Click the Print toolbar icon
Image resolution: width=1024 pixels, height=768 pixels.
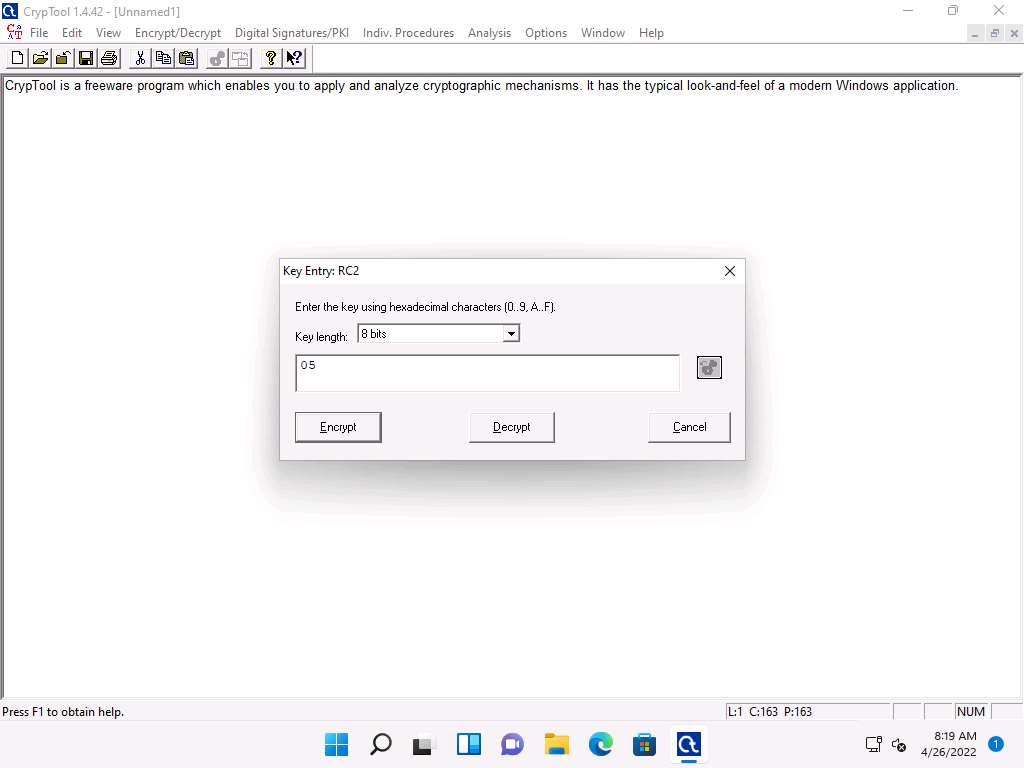point(109,58)
